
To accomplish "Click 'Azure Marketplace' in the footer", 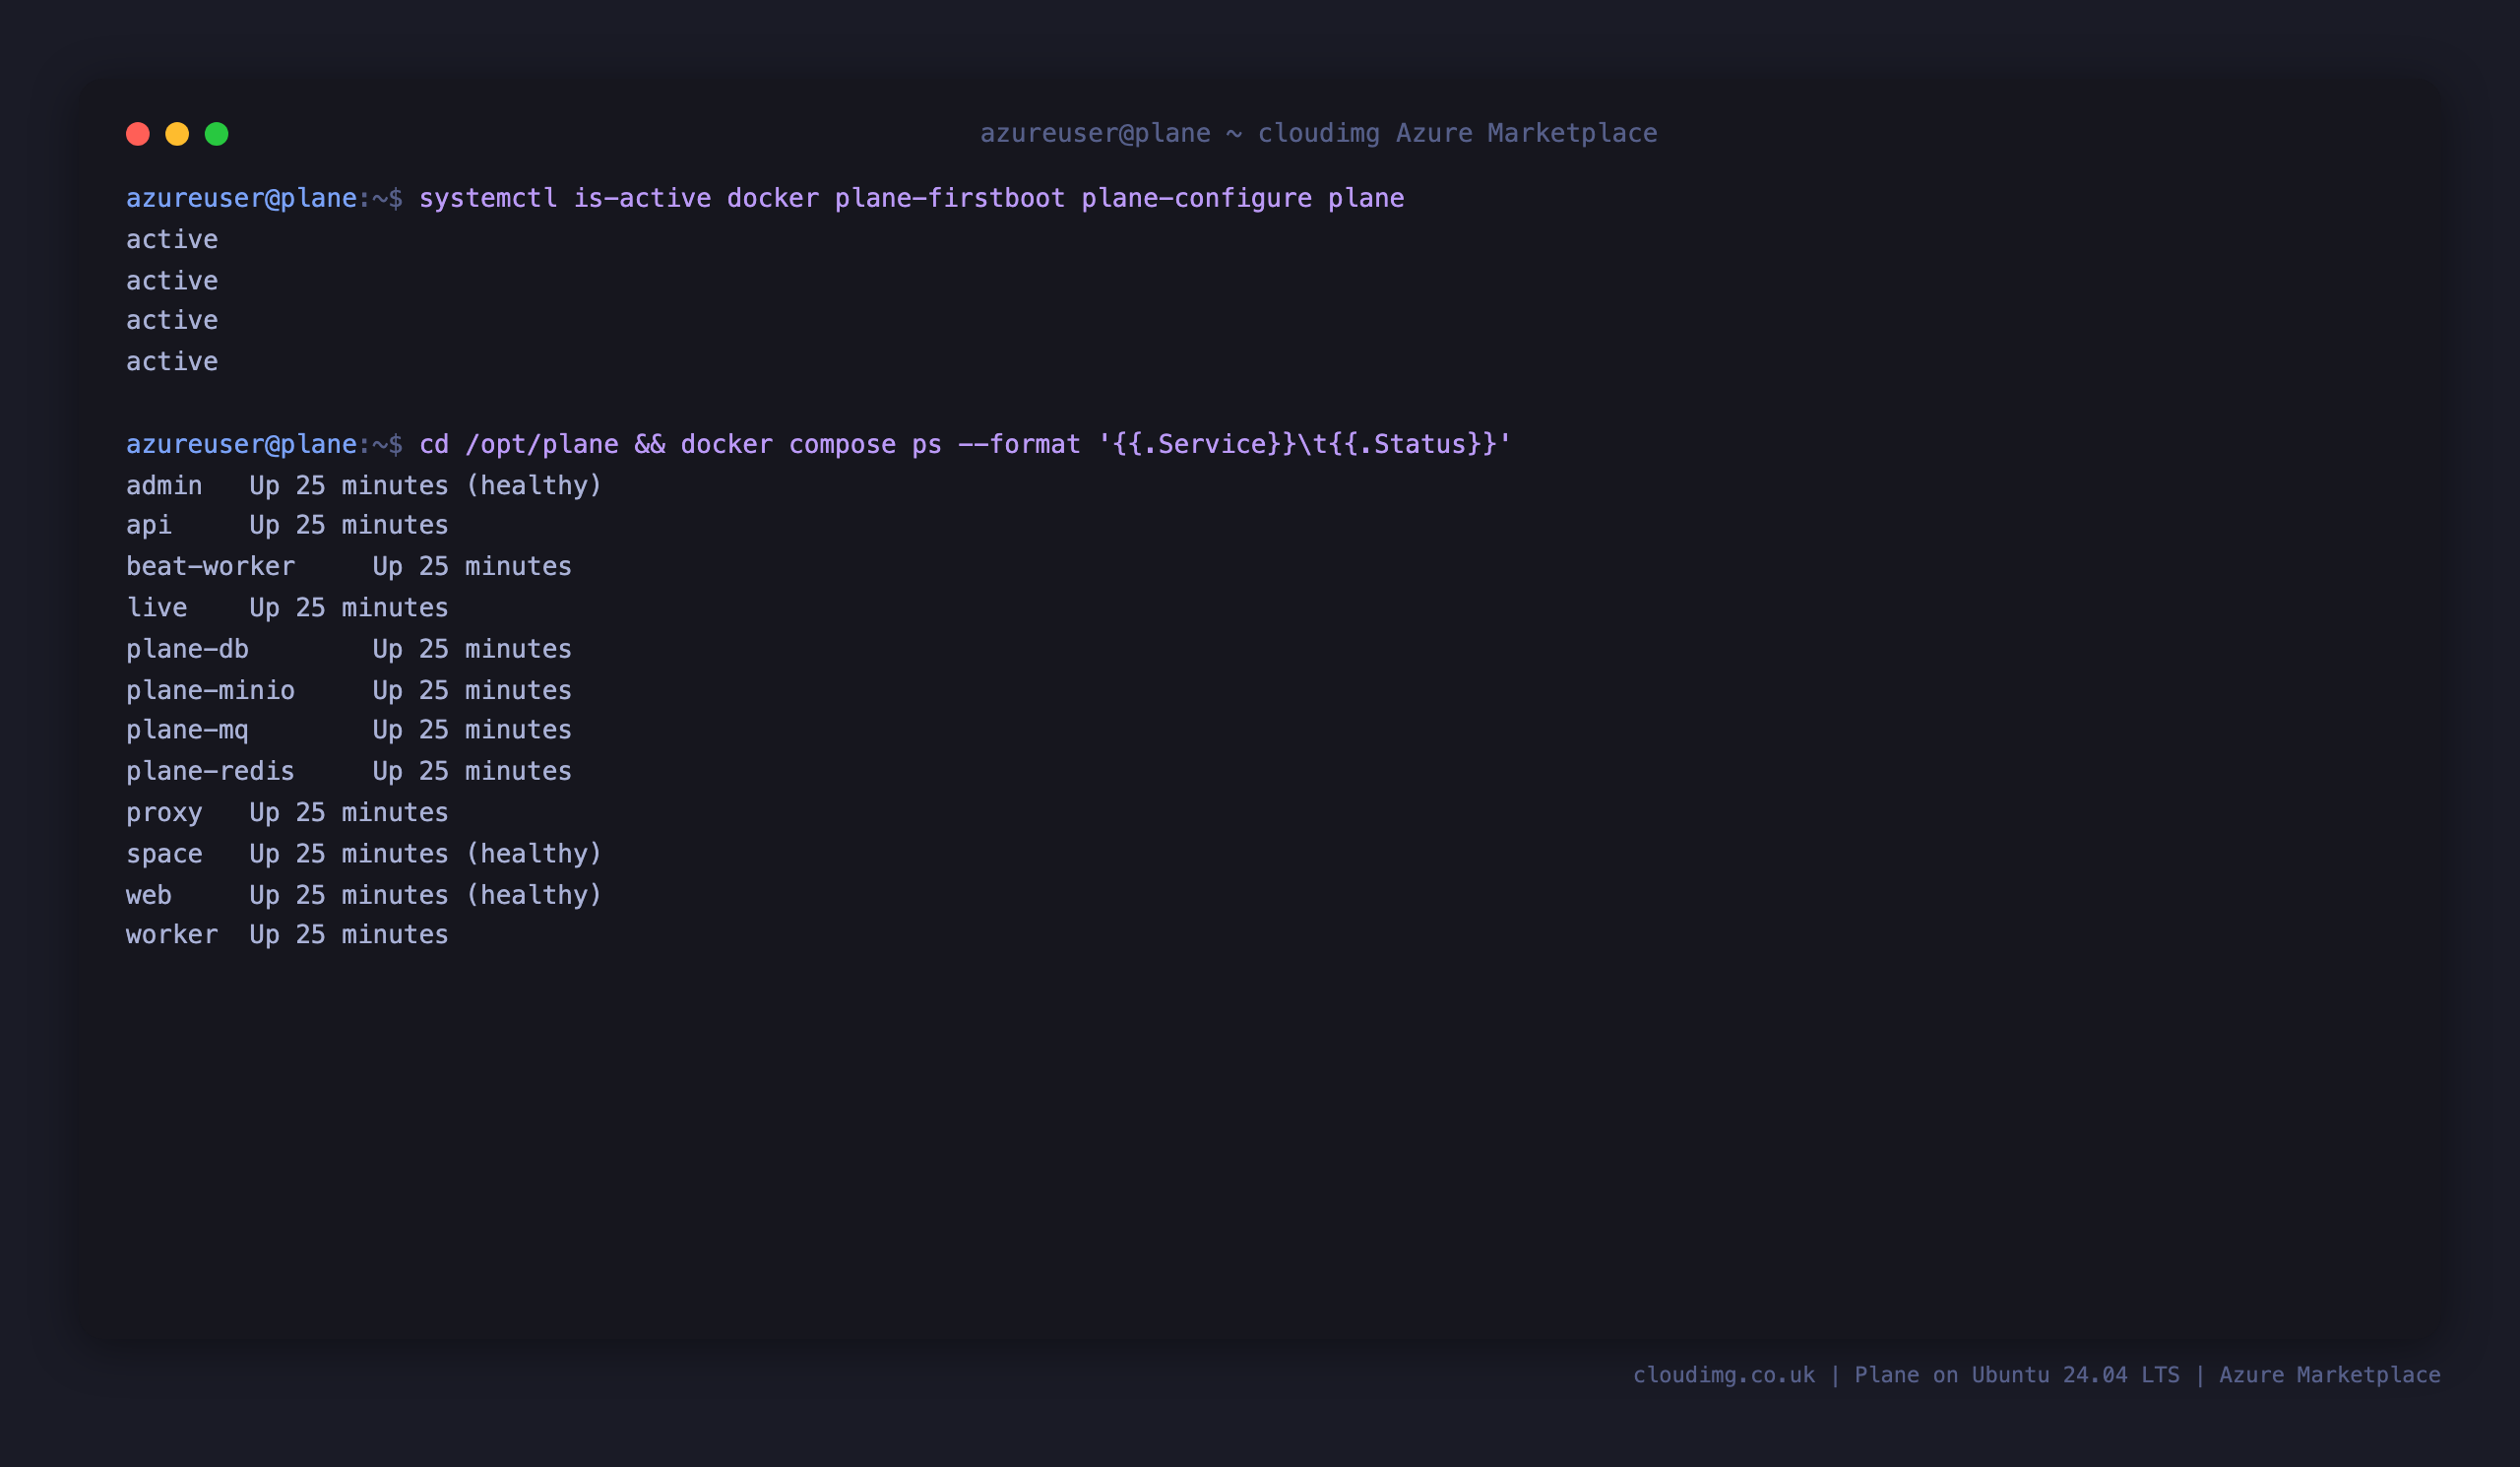I will 2330,1375.
